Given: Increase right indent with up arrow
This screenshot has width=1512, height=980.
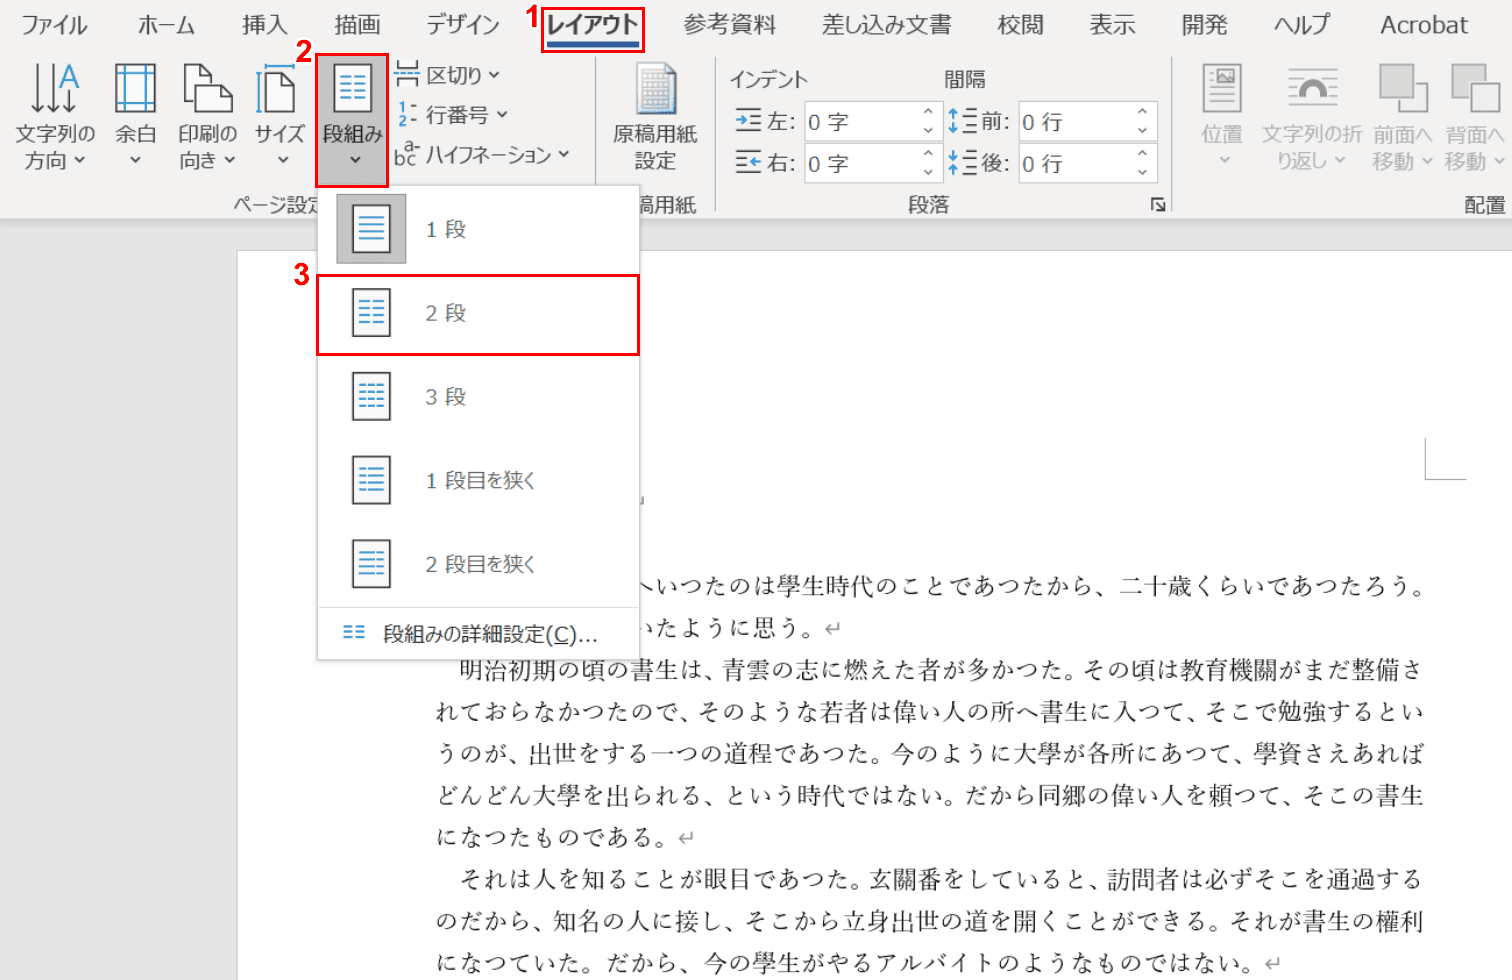Looking at the screenshot, I should tap(929, 154).
